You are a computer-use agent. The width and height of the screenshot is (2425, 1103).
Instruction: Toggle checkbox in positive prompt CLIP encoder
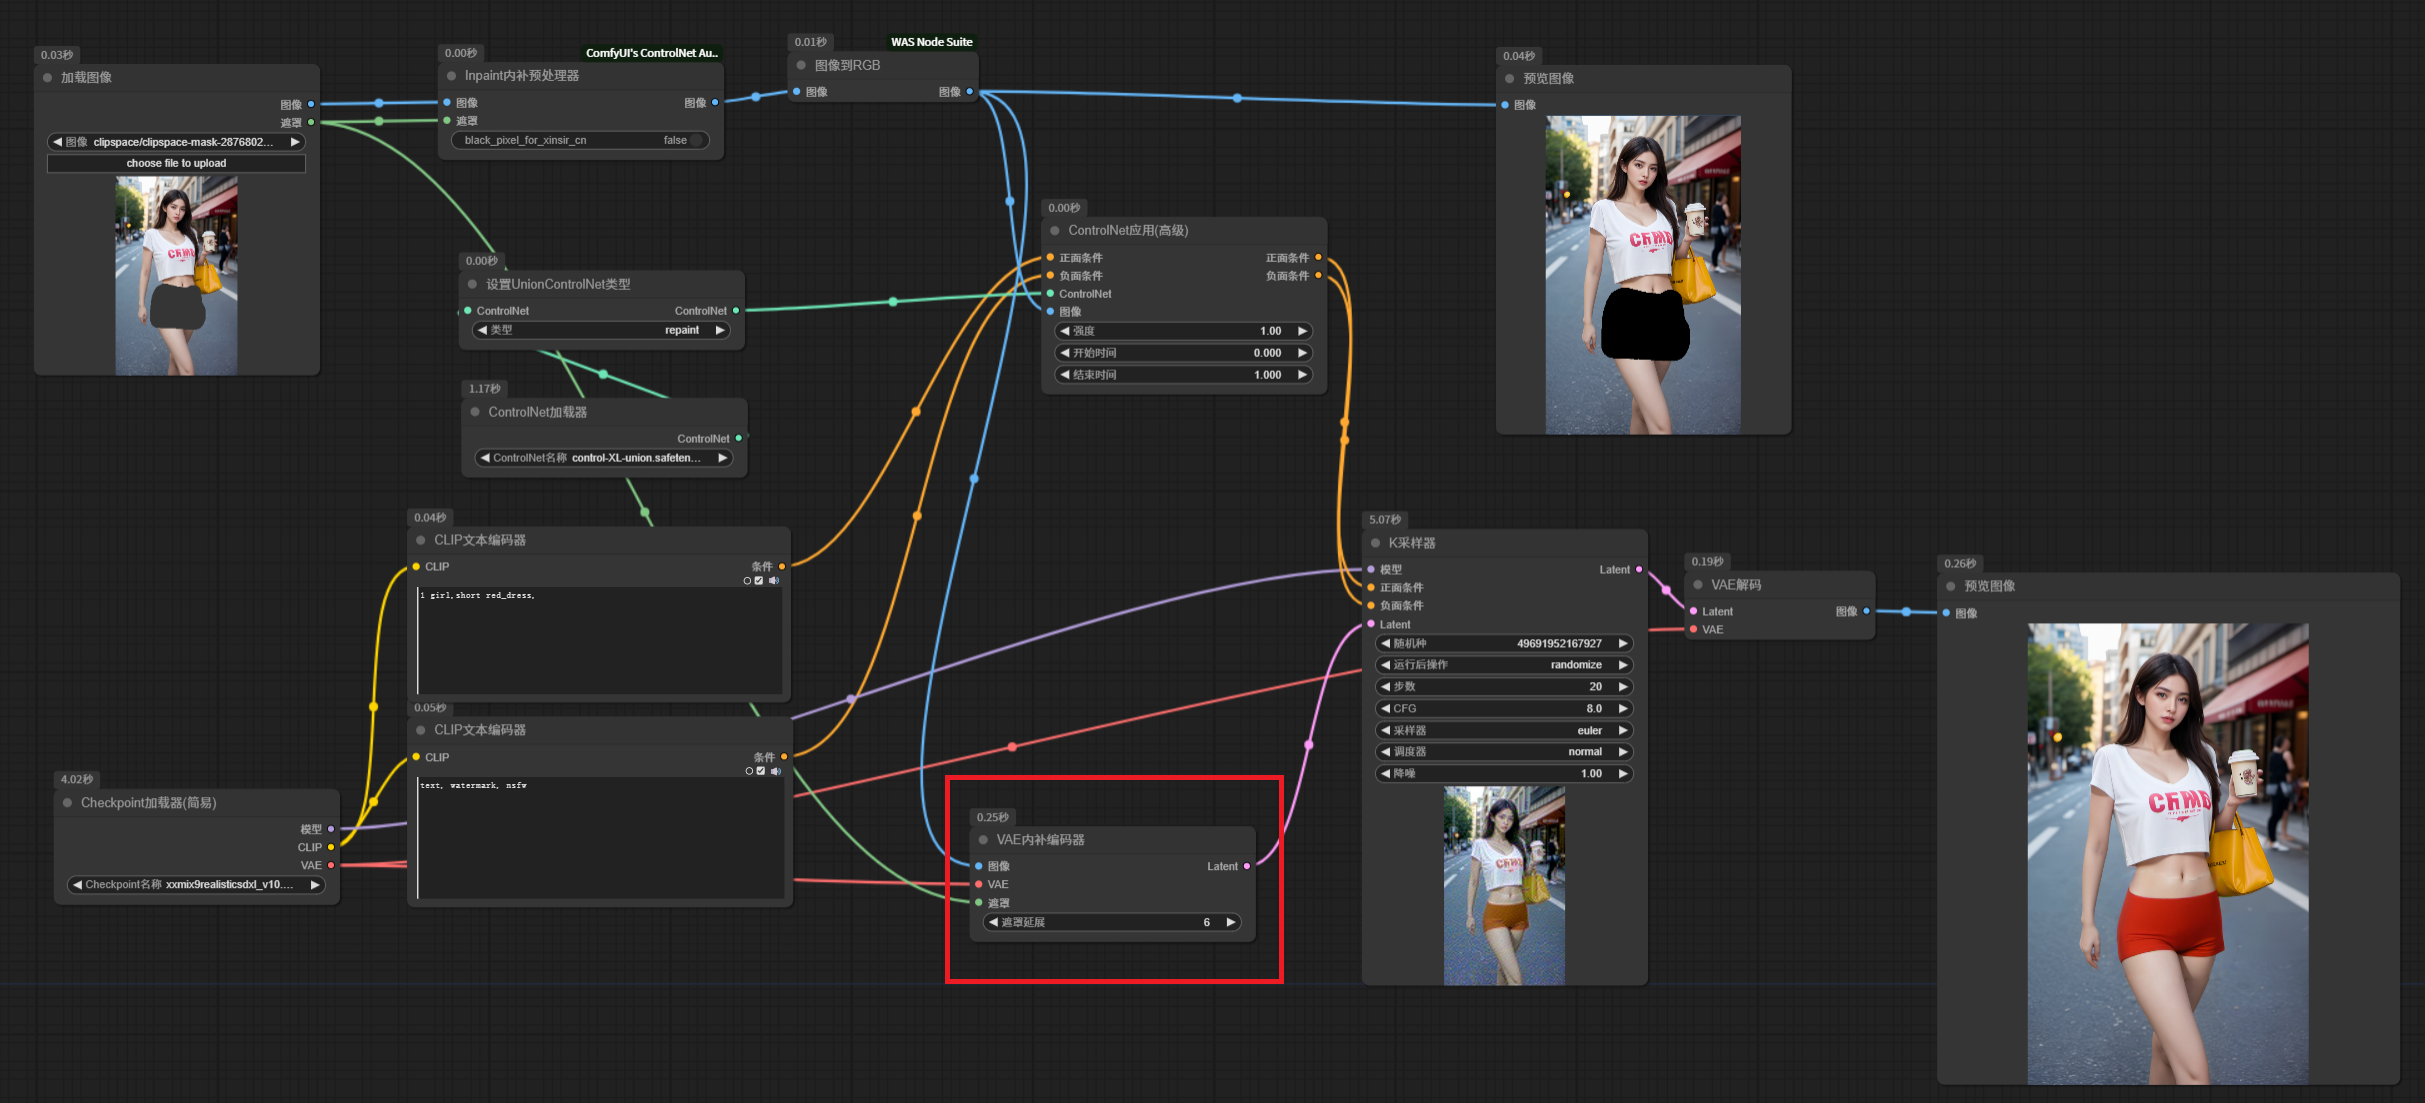(759, 581)
